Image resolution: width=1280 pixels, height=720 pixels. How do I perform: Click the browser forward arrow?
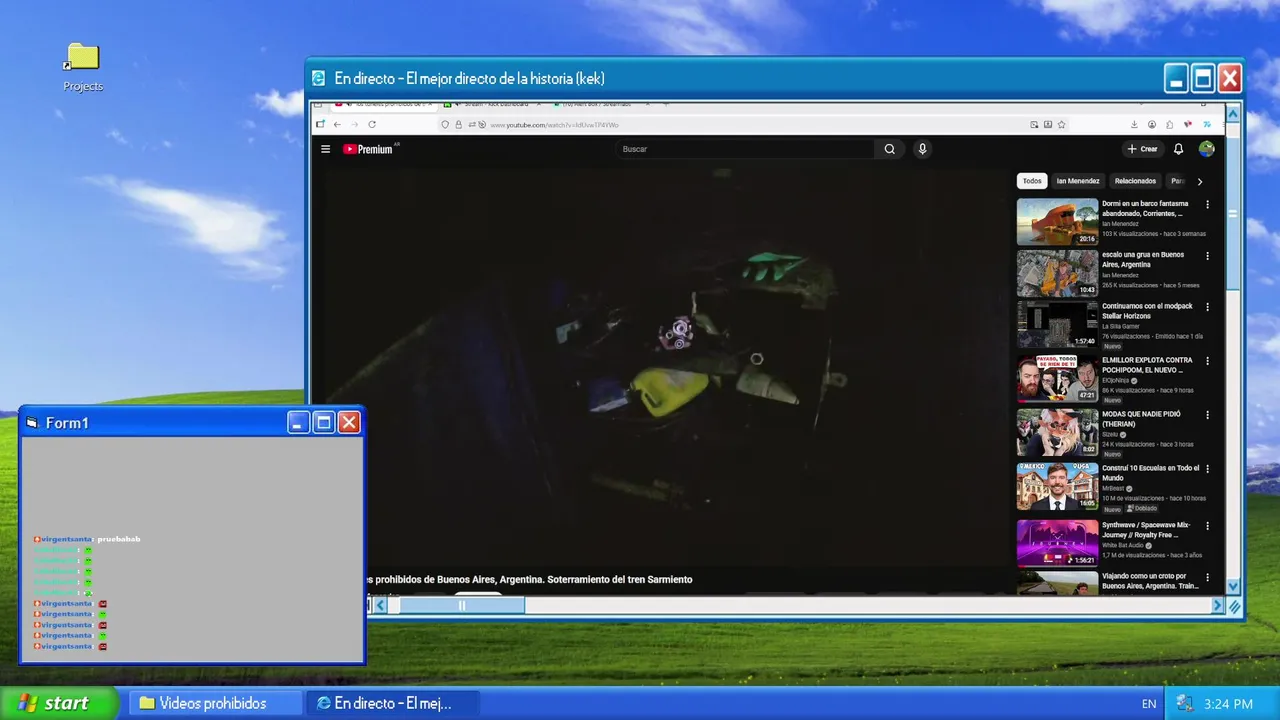click(354, 124)
